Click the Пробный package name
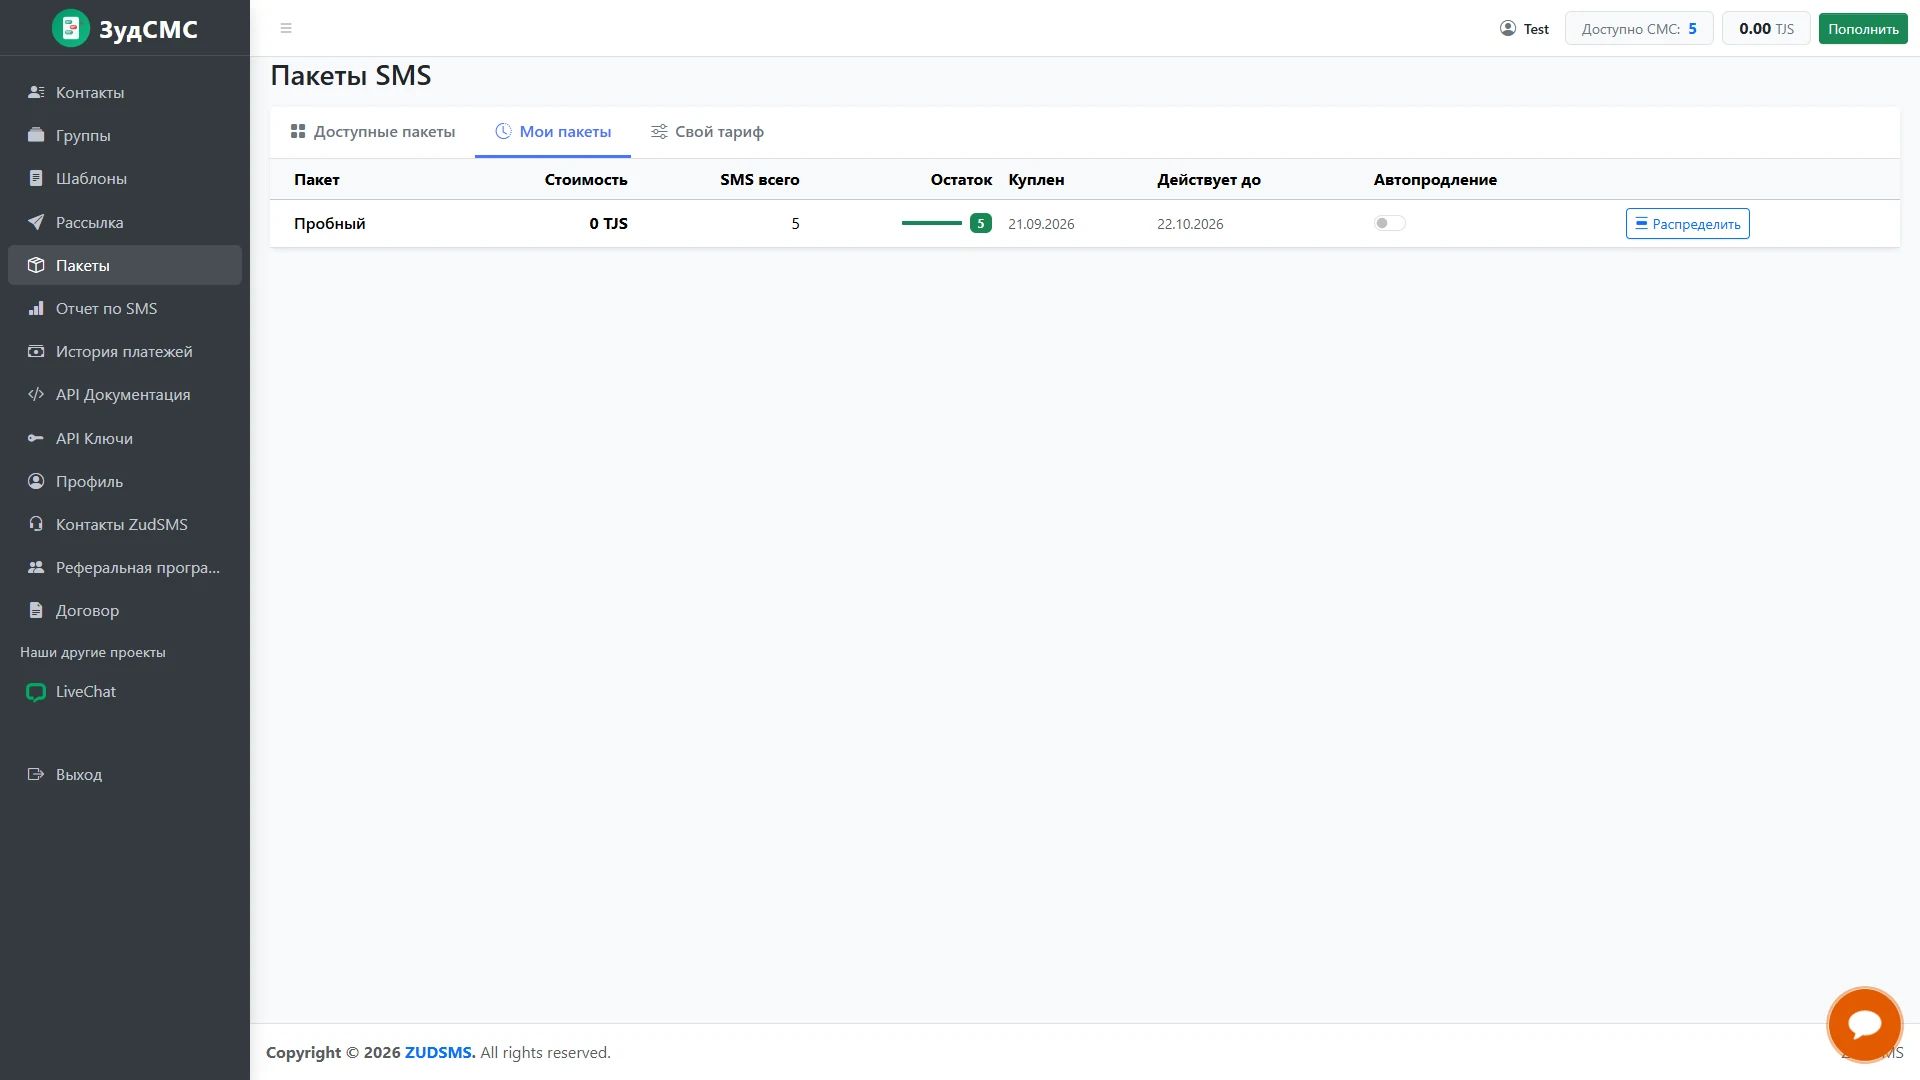1920x1080 pixels. 330,223
